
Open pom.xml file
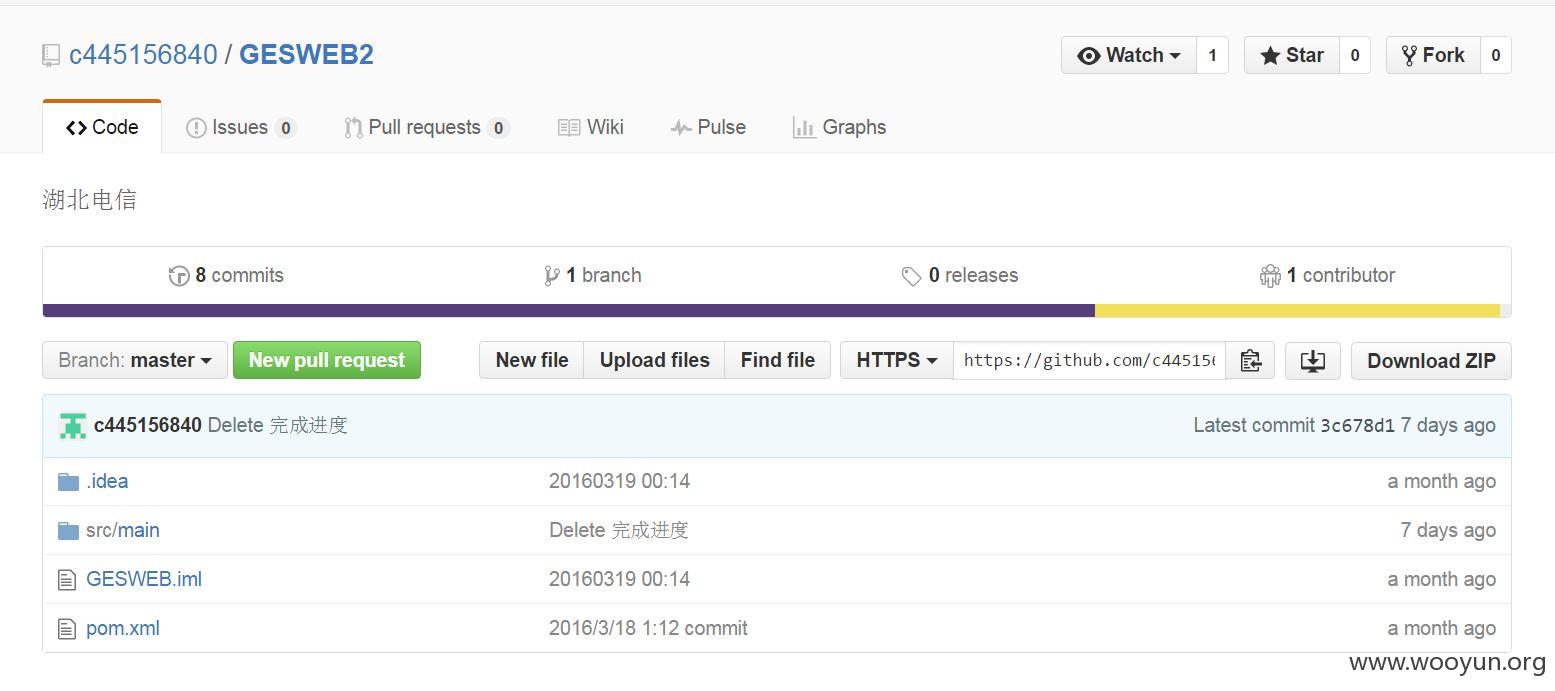click(x=123, y=629)
